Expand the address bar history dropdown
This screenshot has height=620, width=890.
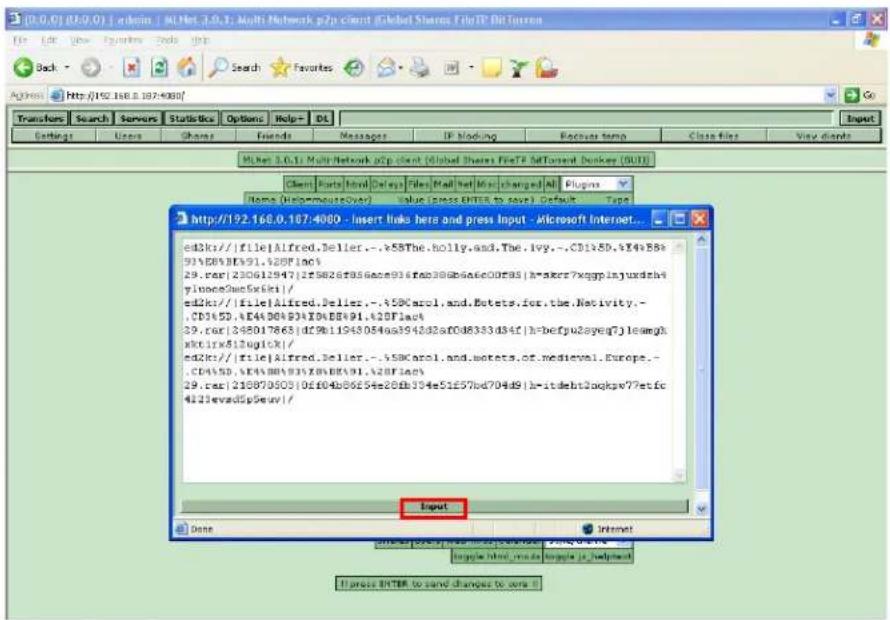(830, 95)
